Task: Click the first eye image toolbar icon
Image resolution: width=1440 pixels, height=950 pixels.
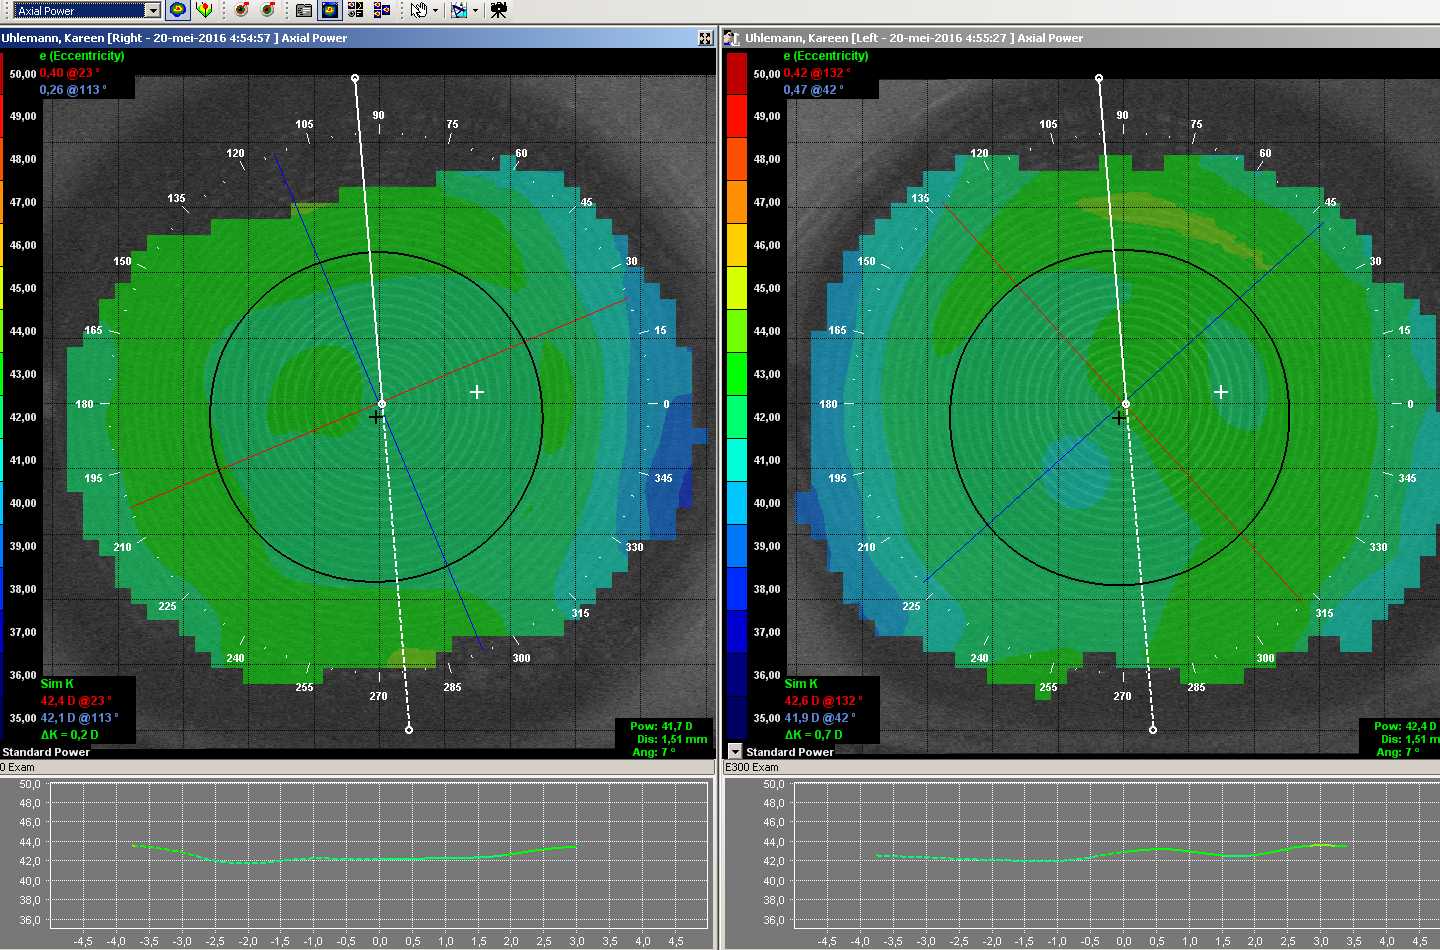Action: click(241, 10)
